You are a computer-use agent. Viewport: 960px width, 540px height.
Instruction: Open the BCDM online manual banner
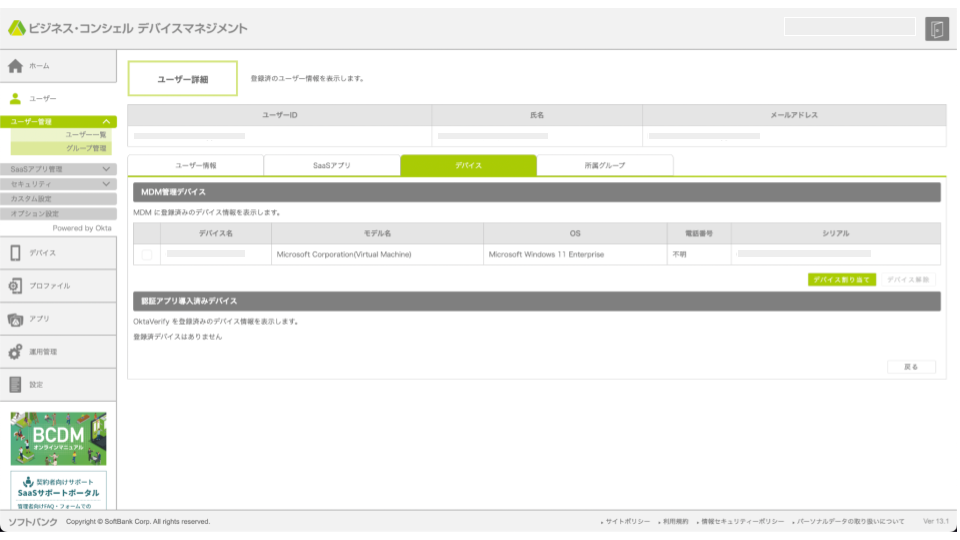tap(58, 438)
